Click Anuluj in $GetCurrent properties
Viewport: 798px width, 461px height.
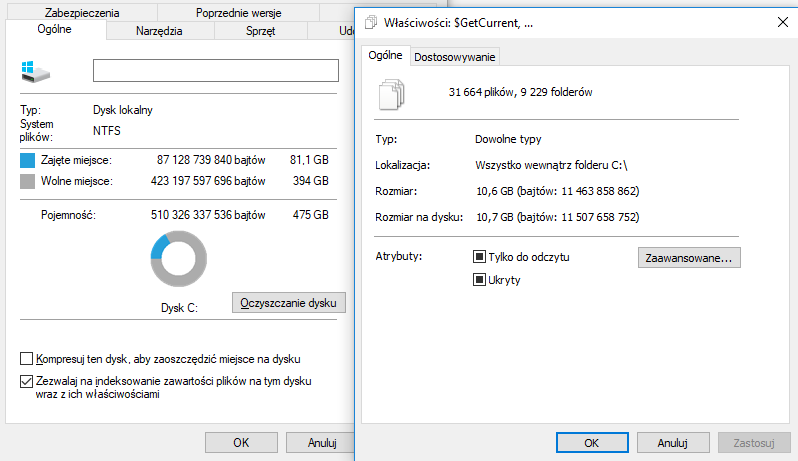(x=673, y=443)
